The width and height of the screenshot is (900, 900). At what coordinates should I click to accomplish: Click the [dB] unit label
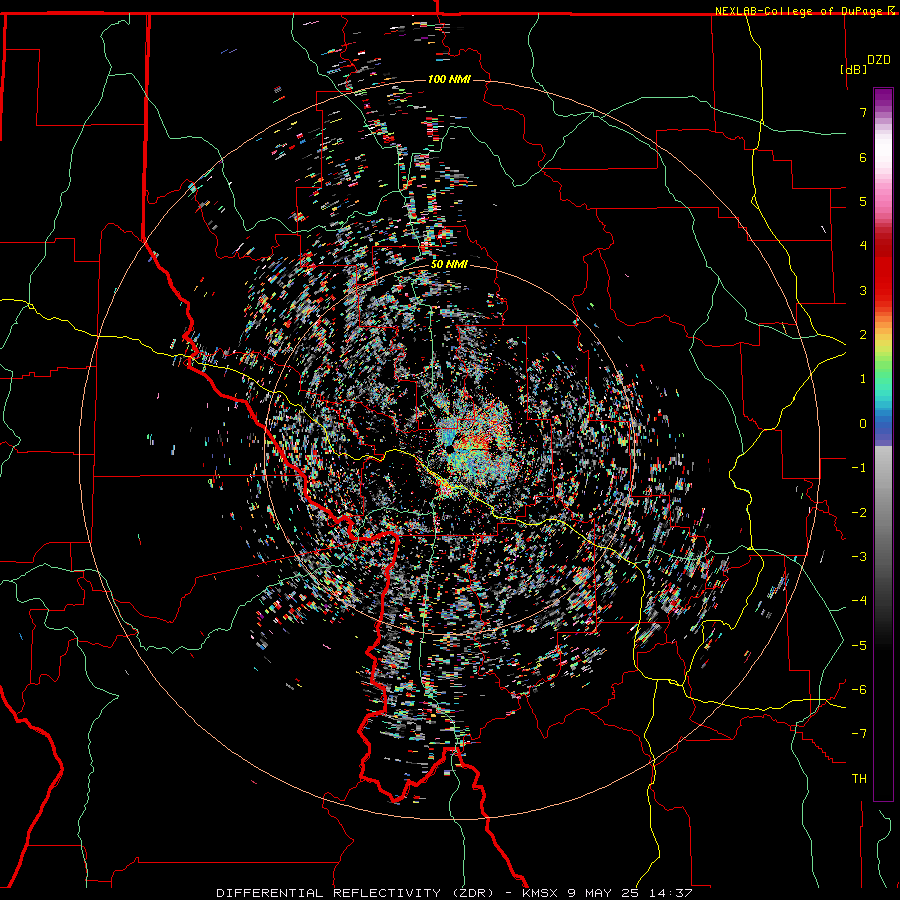pyautogui.click(x=854, y=70)
